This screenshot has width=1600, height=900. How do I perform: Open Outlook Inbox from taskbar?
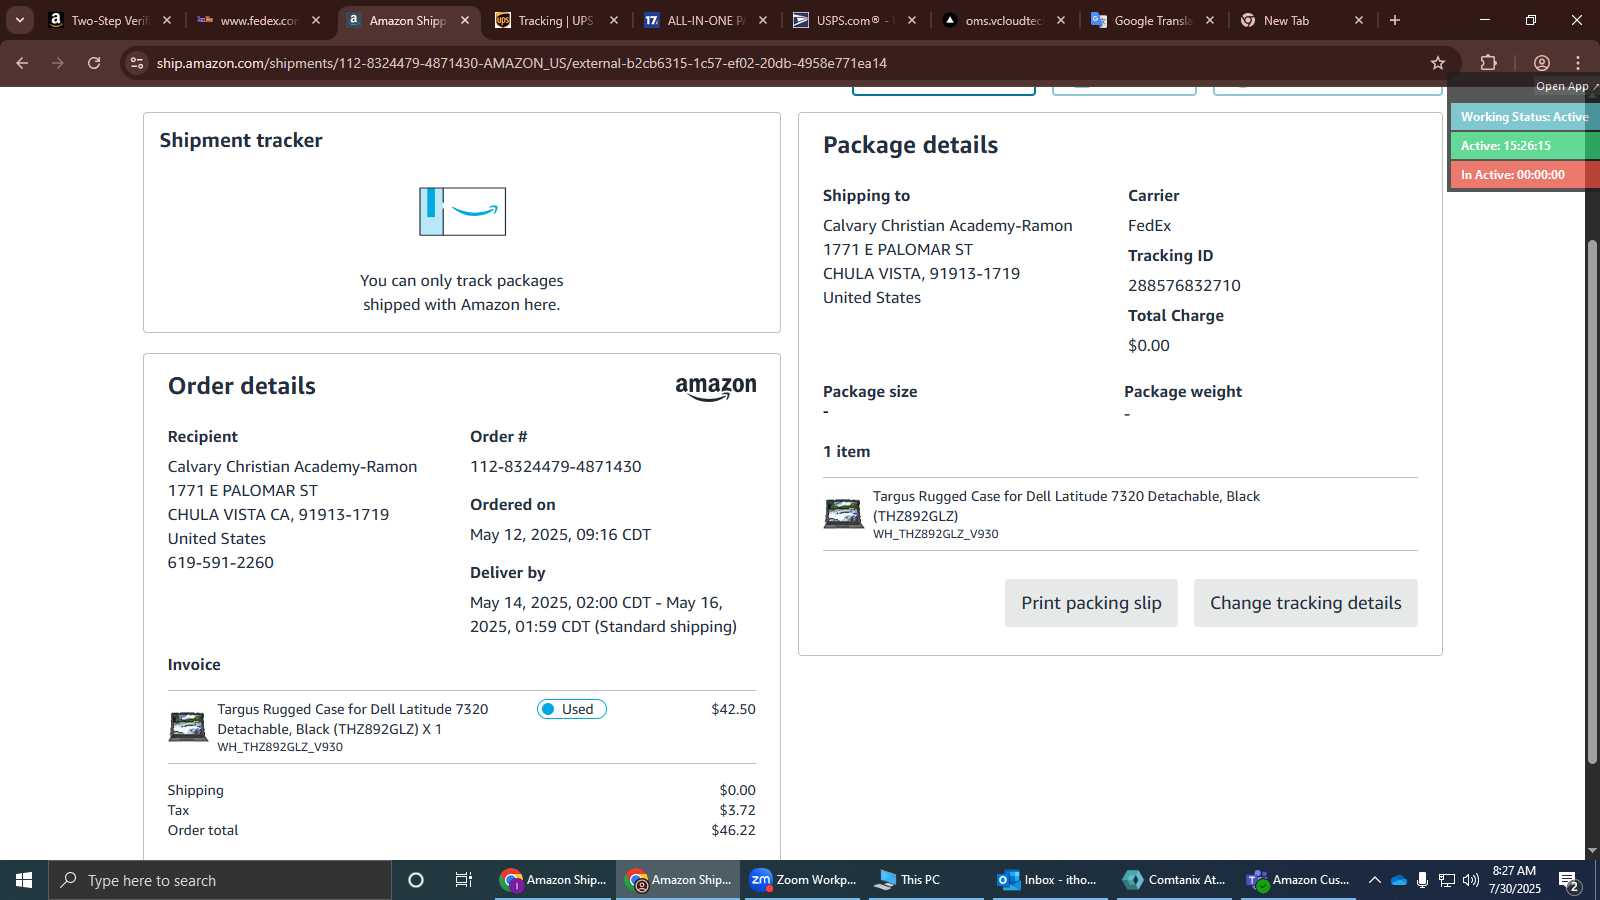1048,880
